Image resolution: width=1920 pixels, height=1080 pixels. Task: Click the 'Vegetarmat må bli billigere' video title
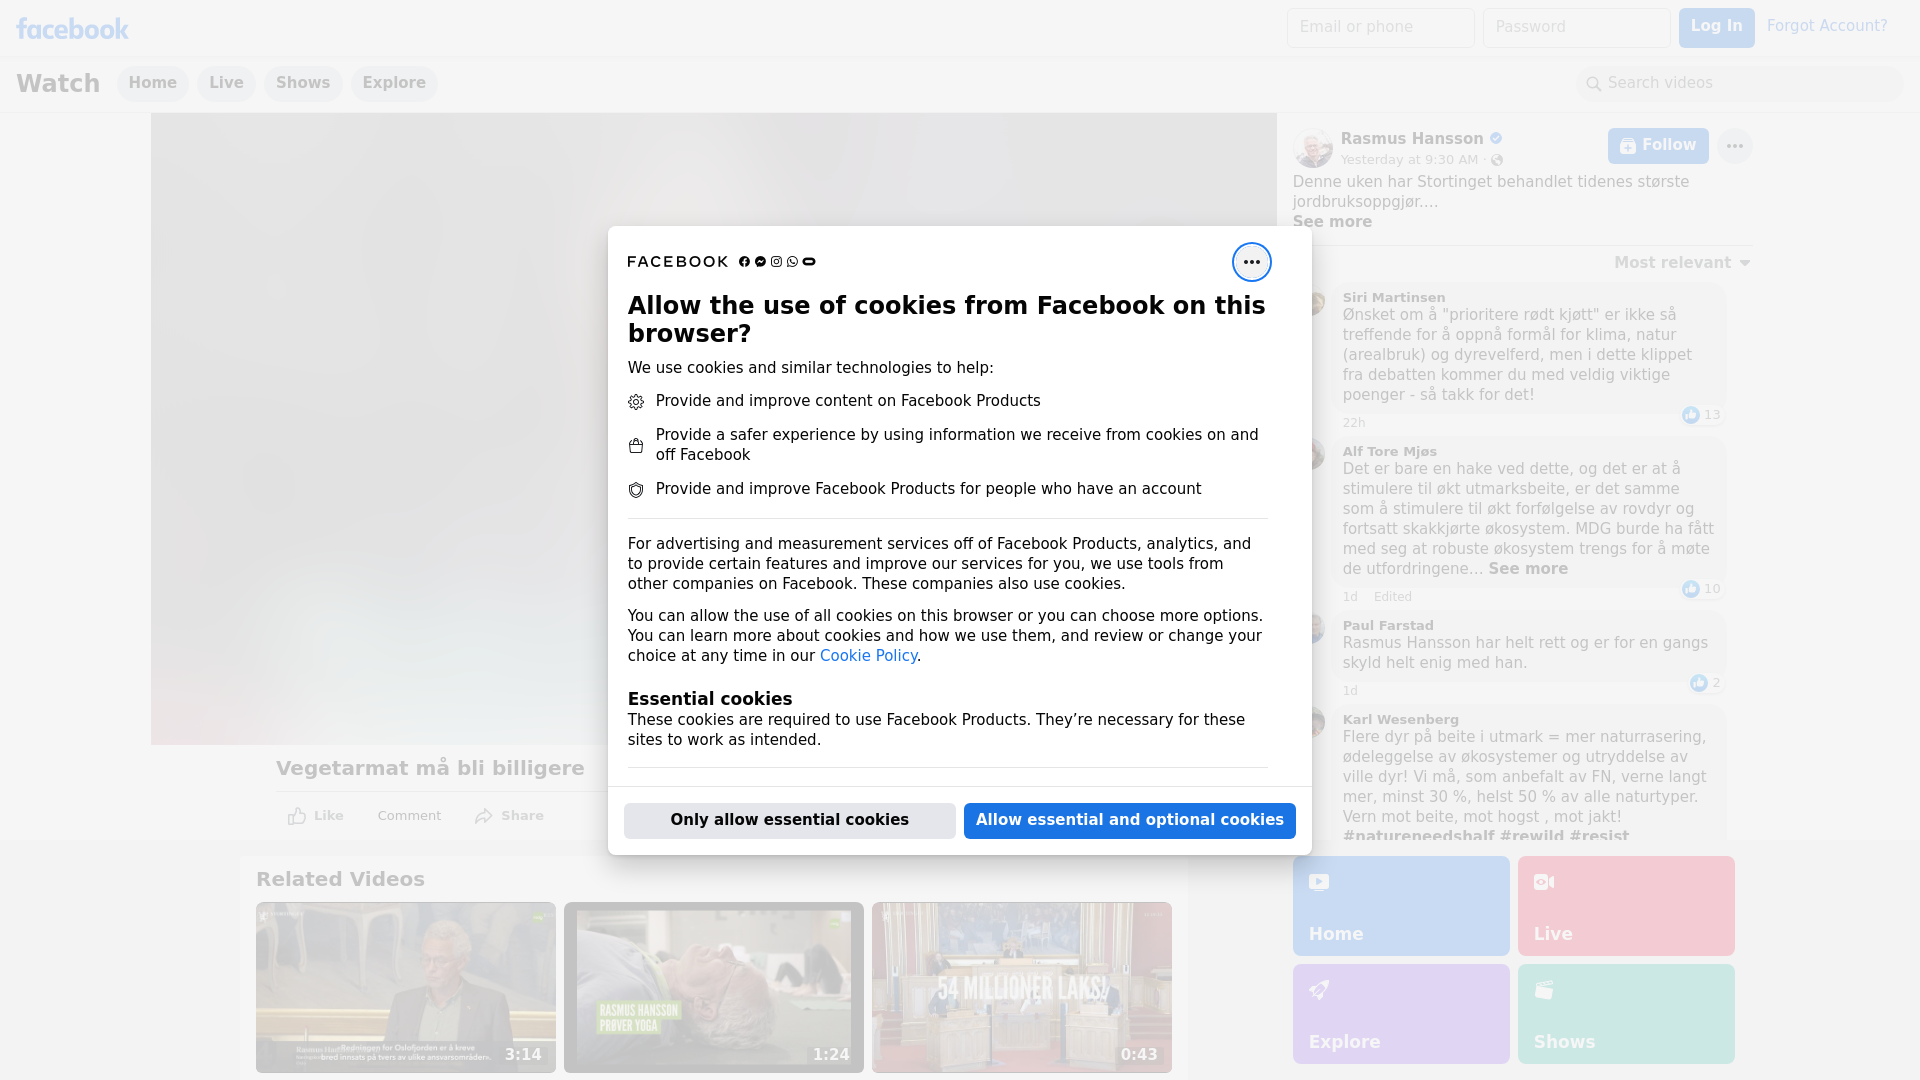[430, 769]
